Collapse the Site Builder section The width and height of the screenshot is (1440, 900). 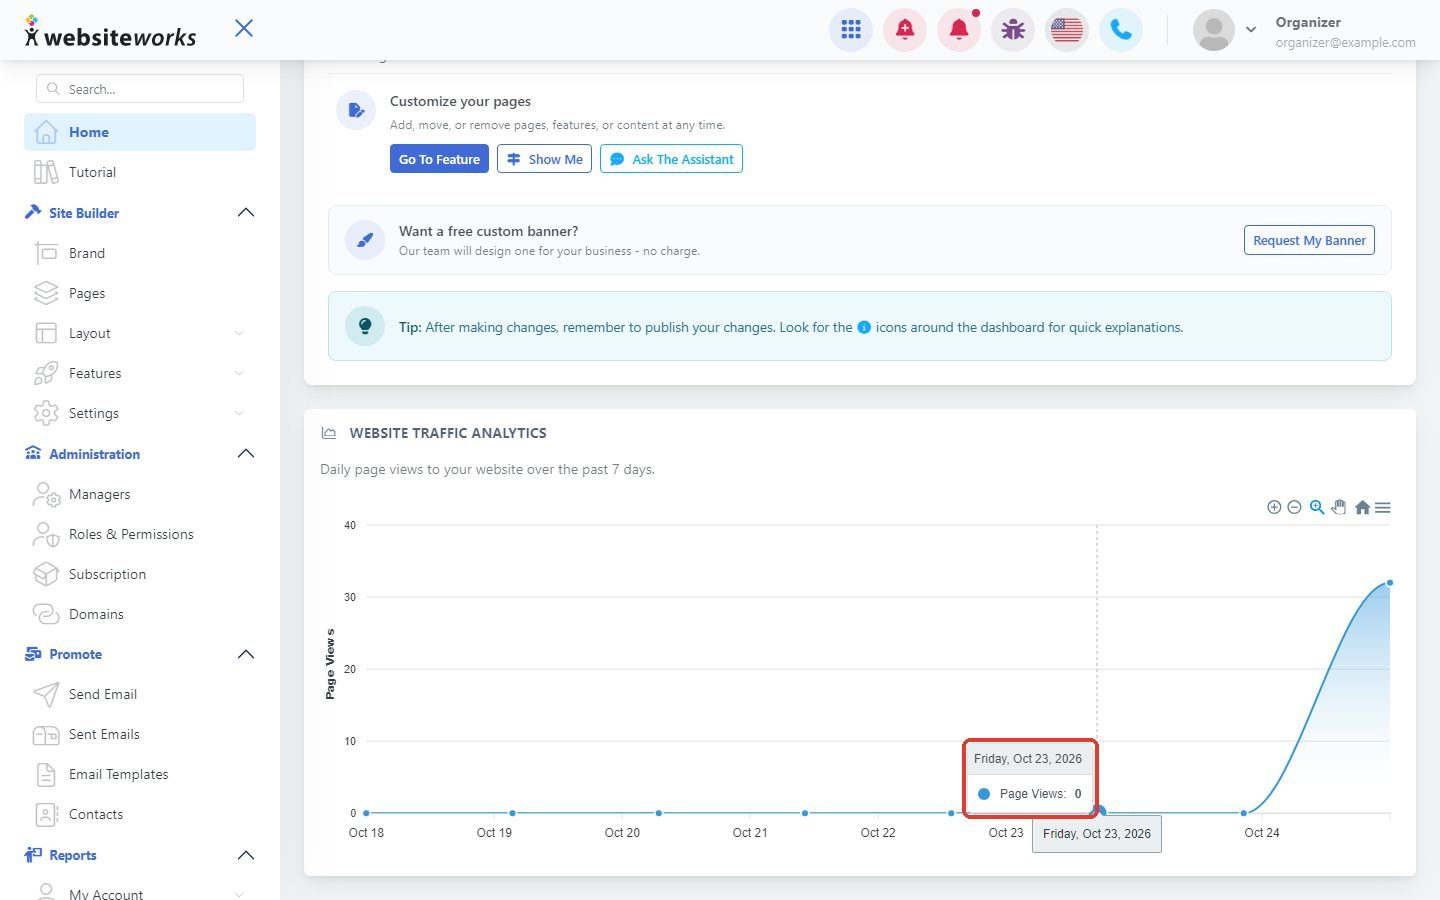(x=246, y=213)
